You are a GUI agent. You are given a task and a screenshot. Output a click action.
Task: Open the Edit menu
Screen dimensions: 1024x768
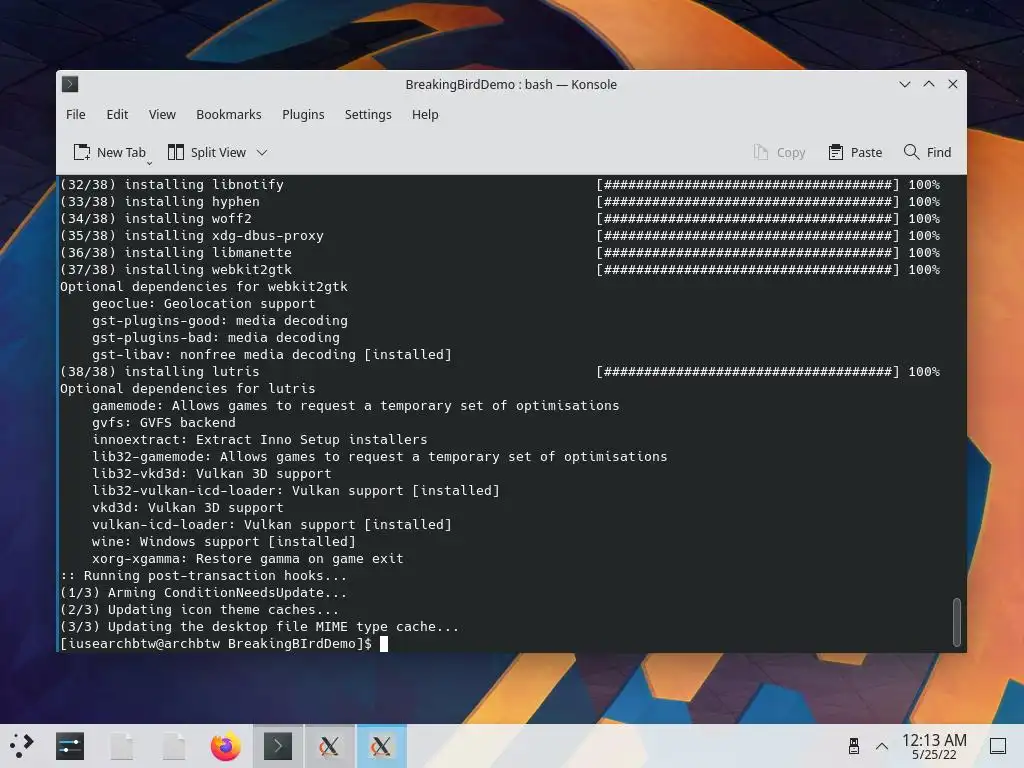[117, 114]
